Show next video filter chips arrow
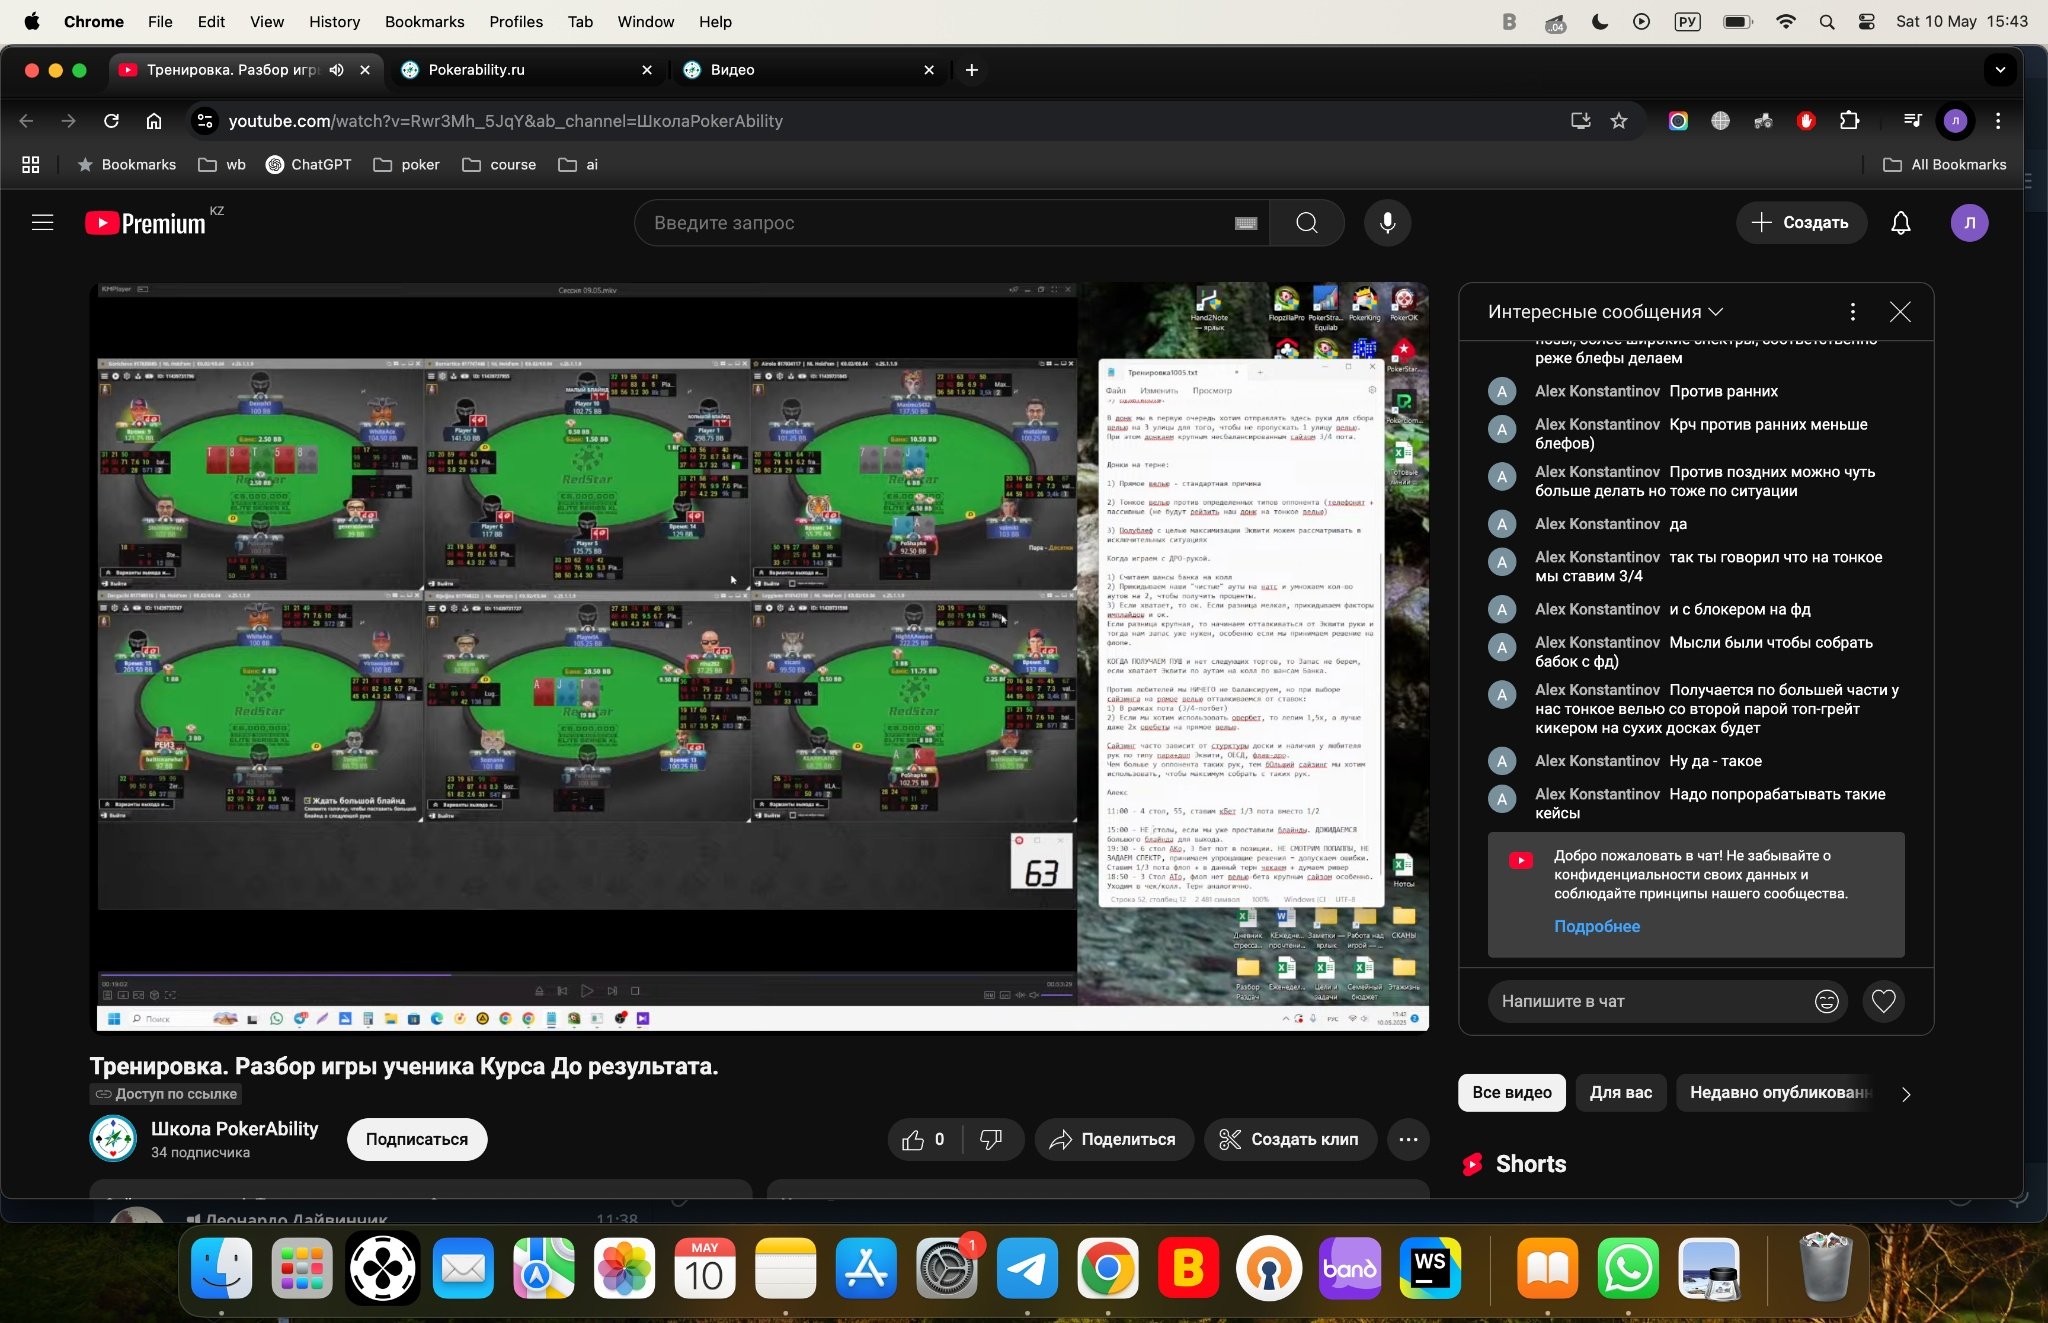This screenshot has height=1323, width=2048. tap(1906, 1093)
